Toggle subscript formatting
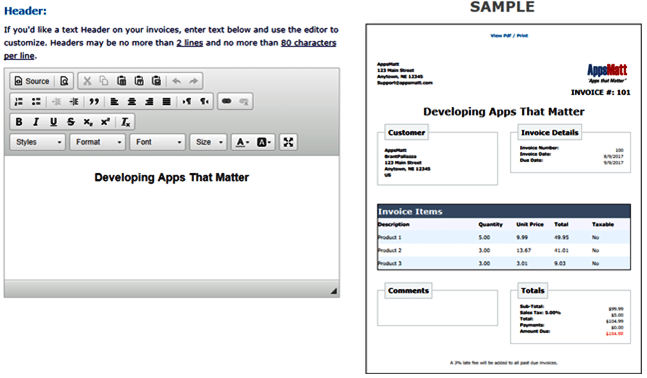The width and height of the screenshot is (647, 378). (x=88, y=122)
